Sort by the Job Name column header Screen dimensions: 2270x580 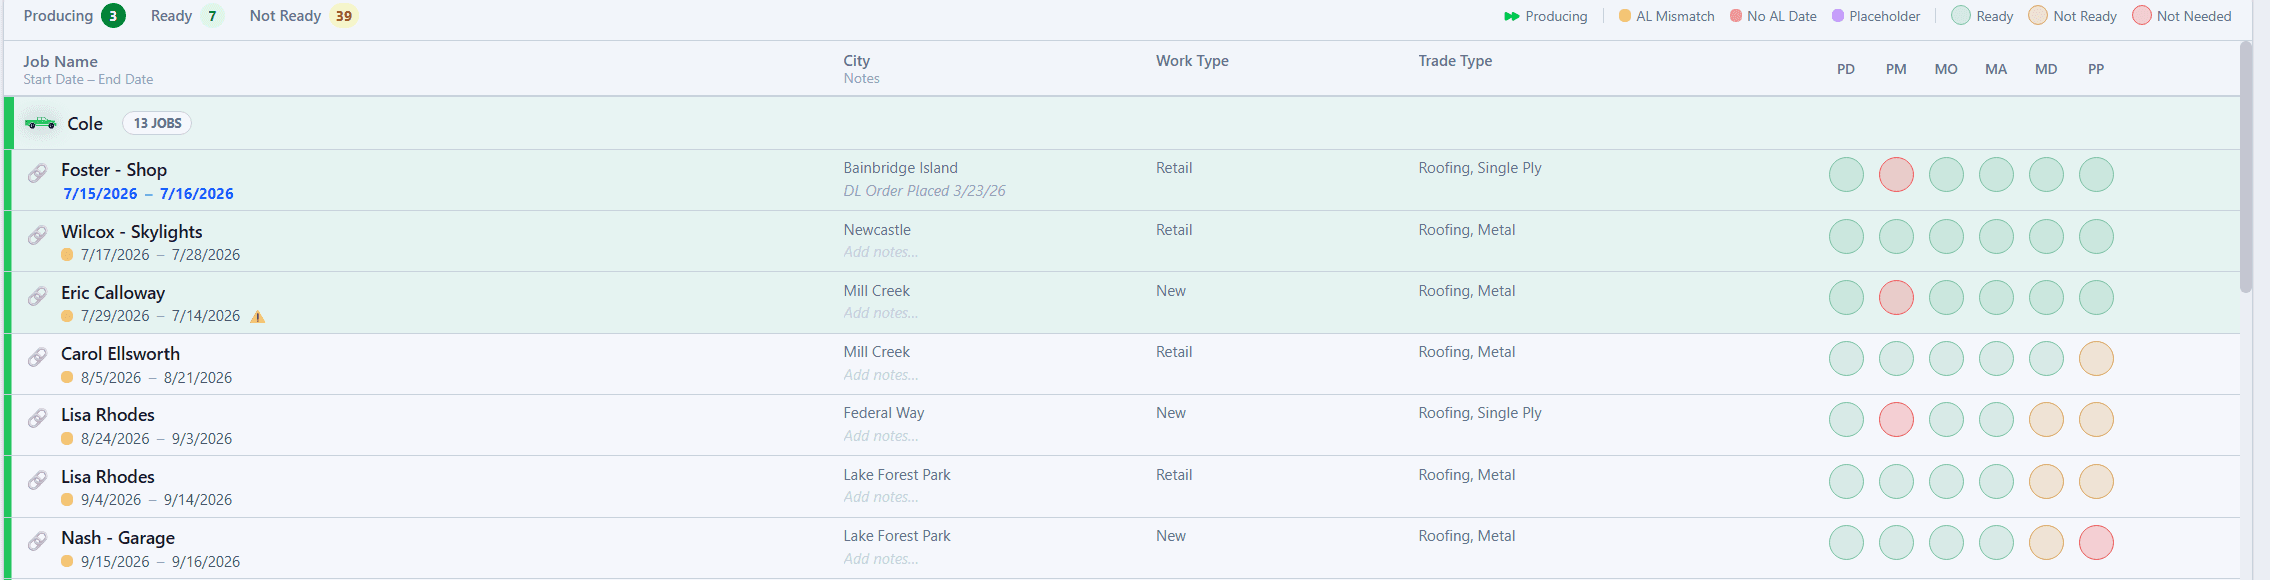tap(60, 61)
